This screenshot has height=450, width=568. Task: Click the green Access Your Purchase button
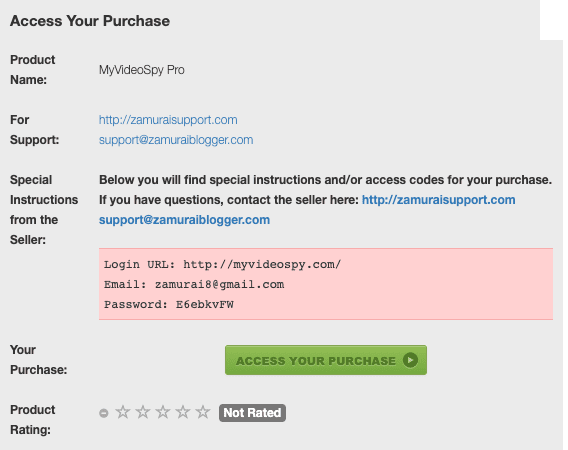pyautogui.click(x=326, y=360)
